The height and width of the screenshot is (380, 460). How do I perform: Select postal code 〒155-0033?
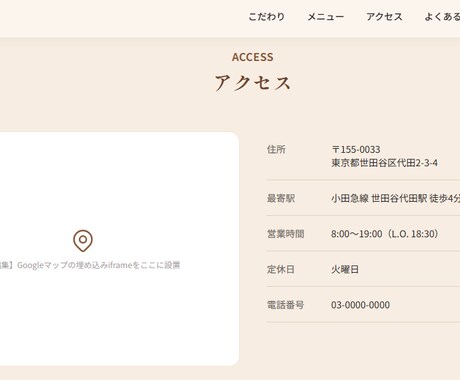coord(356,149)
